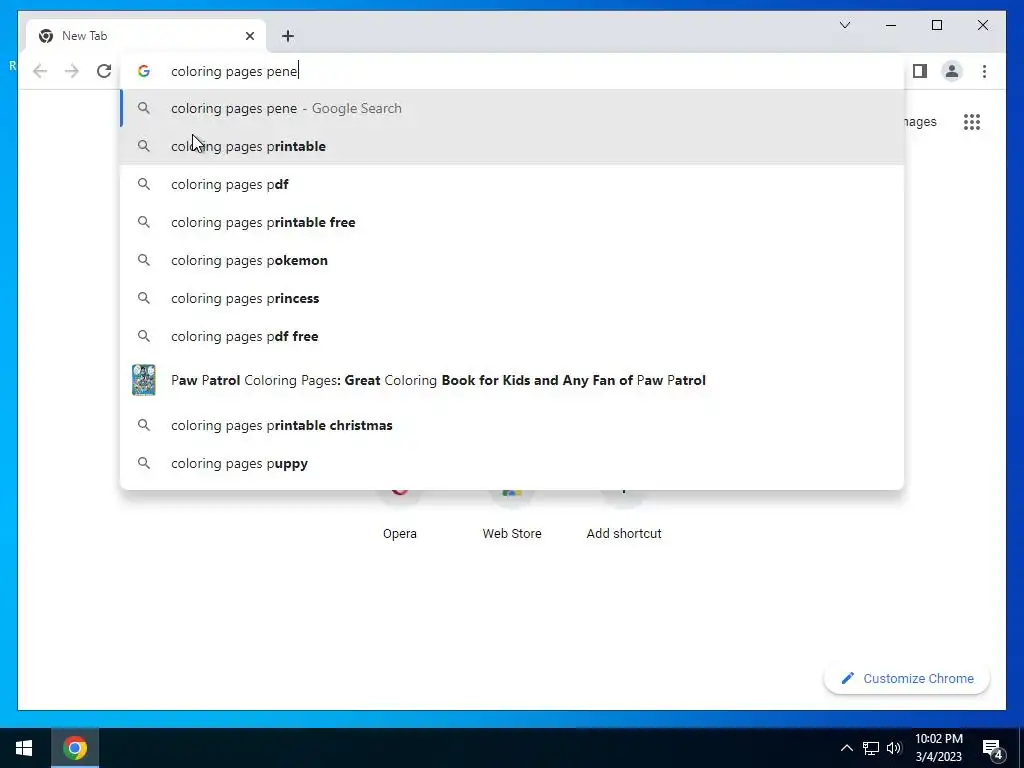Choose 'coloring pages princess' suggestion
This screenshot has height=768, width=1024.
point(513,298)
